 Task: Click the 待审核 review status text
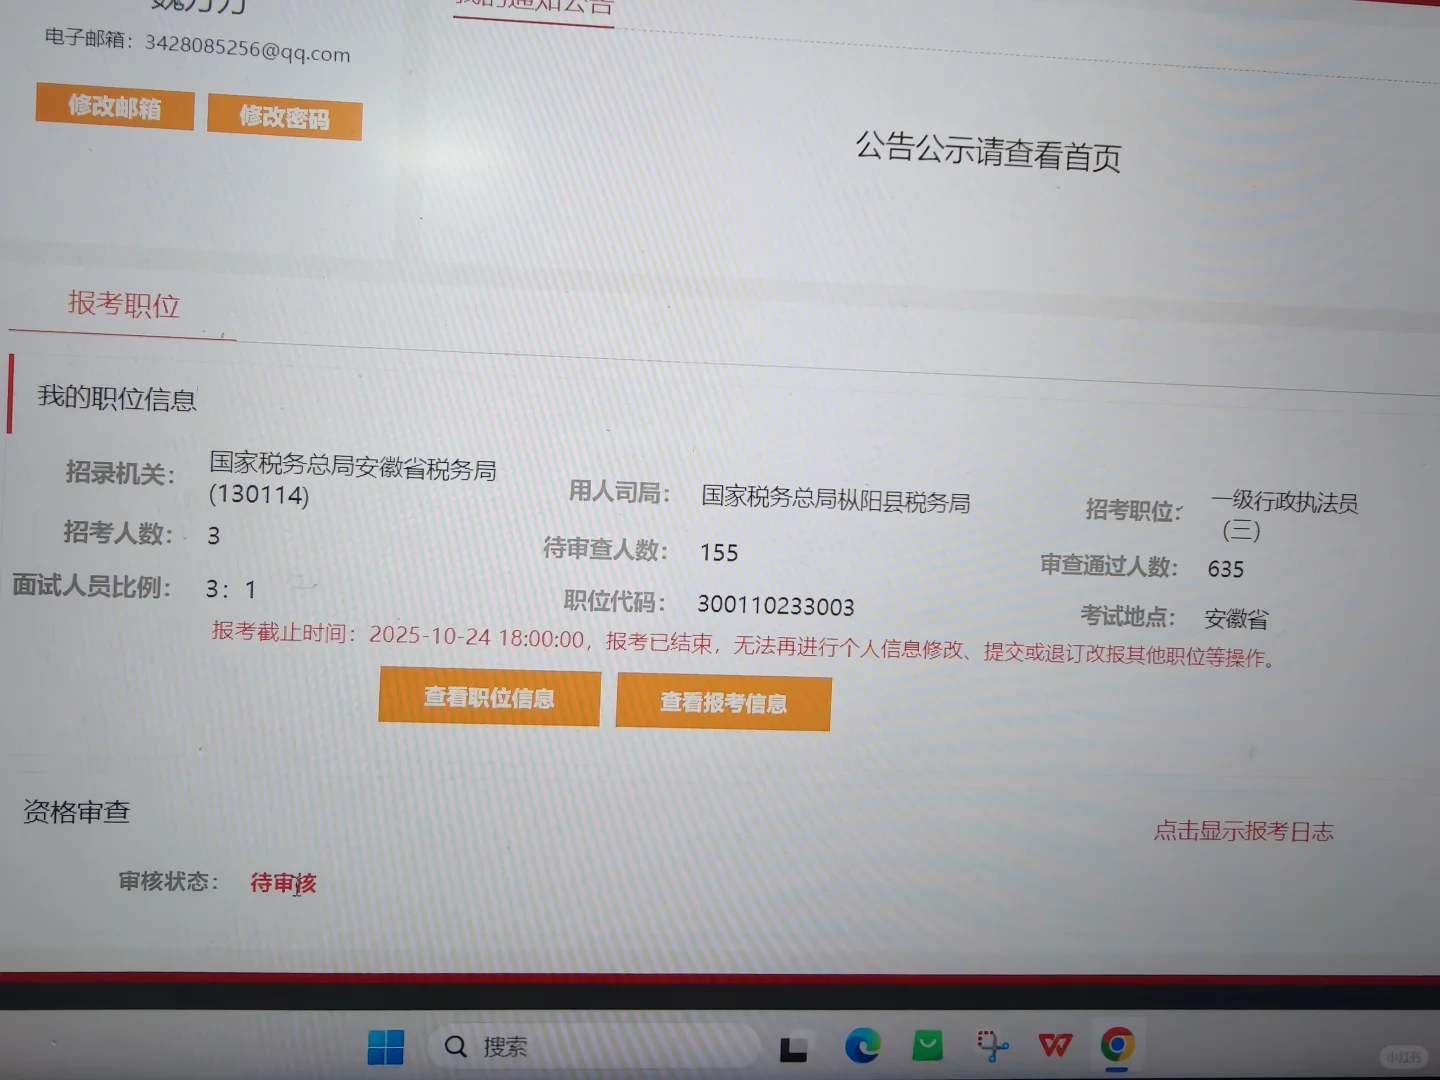click(x=283, y=883)
